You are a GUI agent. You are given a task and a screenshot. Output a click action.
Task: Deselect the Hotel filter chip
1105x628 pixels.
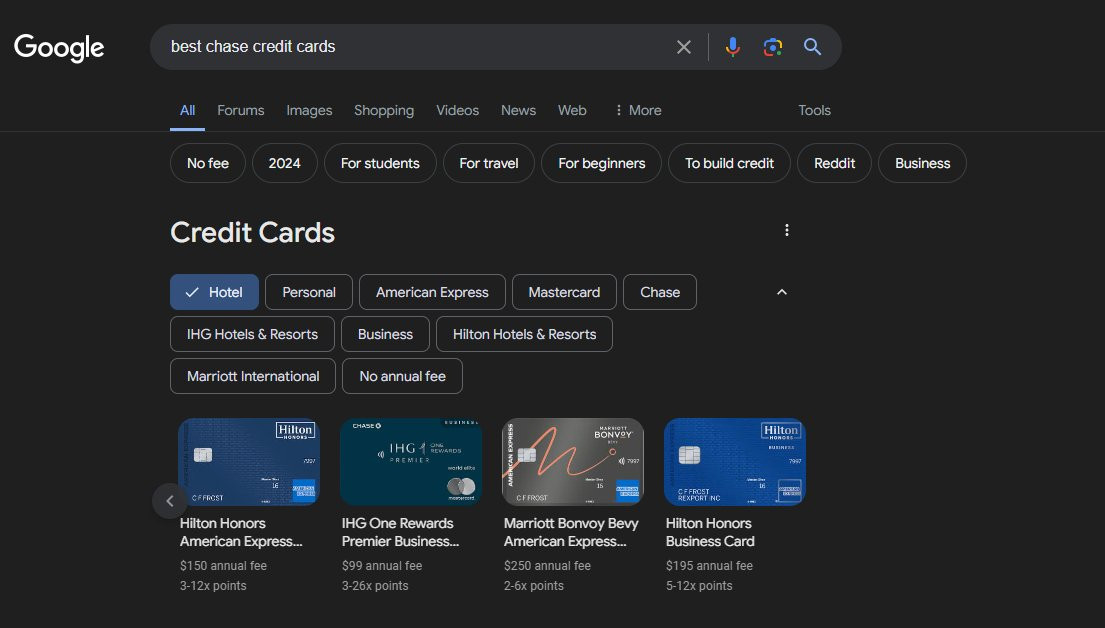click(x=214, y=292)
